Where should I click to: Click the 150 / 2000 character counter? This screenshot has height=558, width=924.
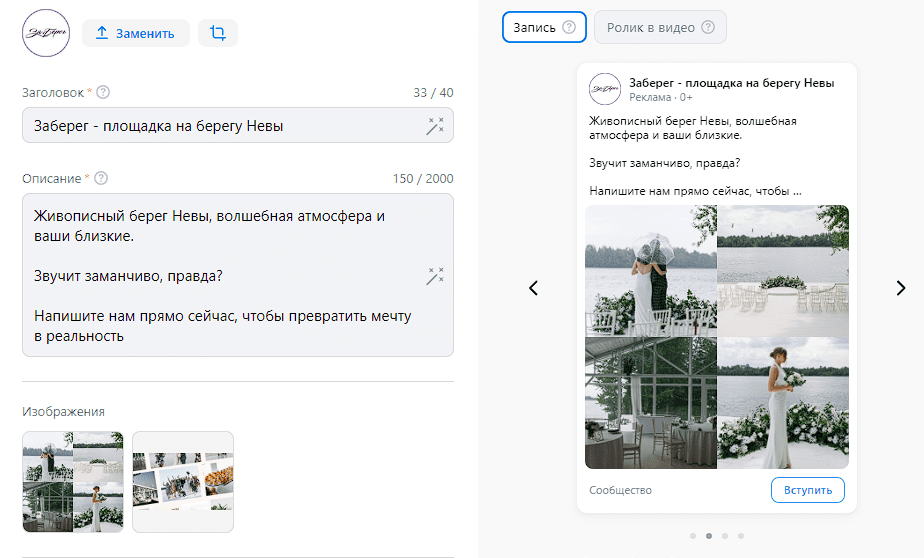click(423, 179)
